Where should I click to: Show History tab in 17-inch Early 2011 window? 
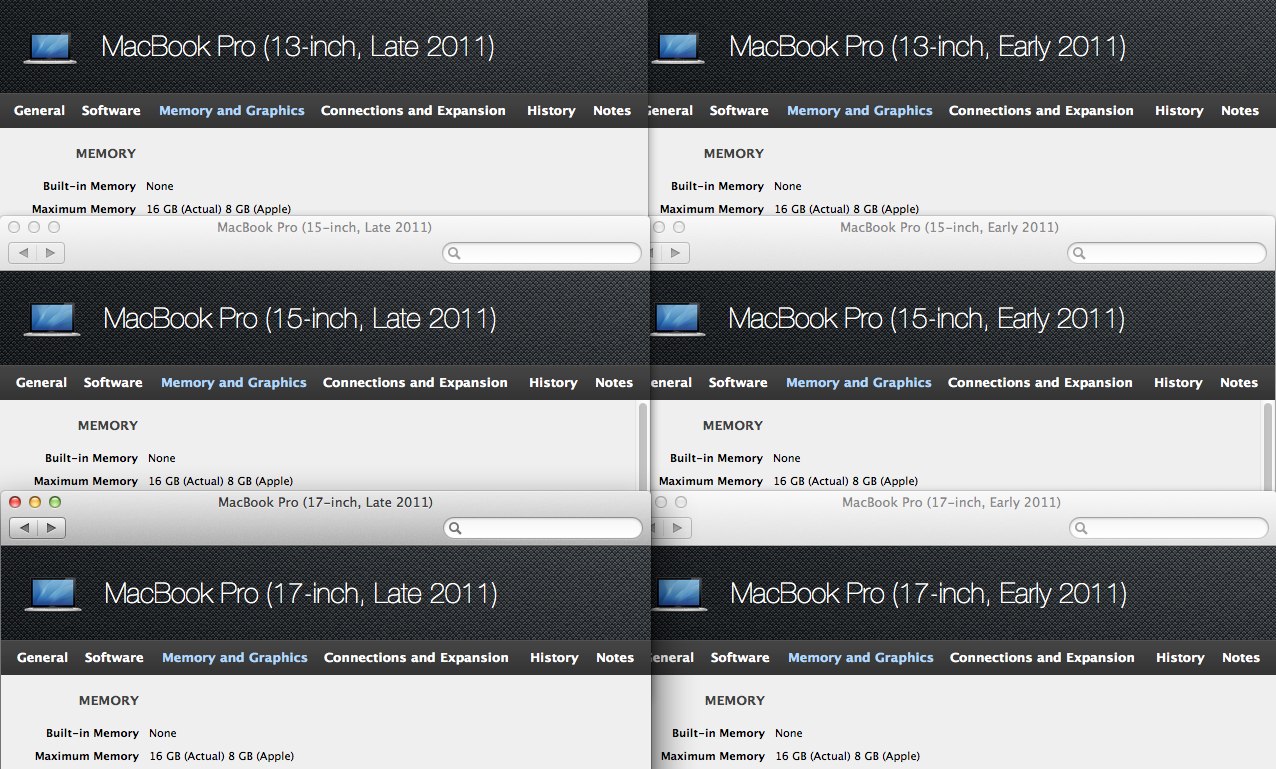pyautogui.click(x=1180, y=658)
